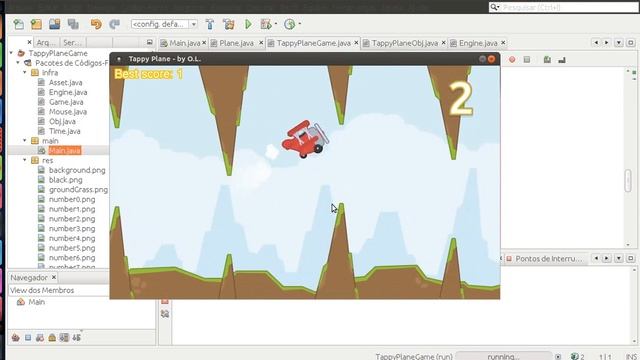Toggle show static members filter in Navigator
Image resolution: width=640 pixels, height=360 pixels.
point(40,337)
